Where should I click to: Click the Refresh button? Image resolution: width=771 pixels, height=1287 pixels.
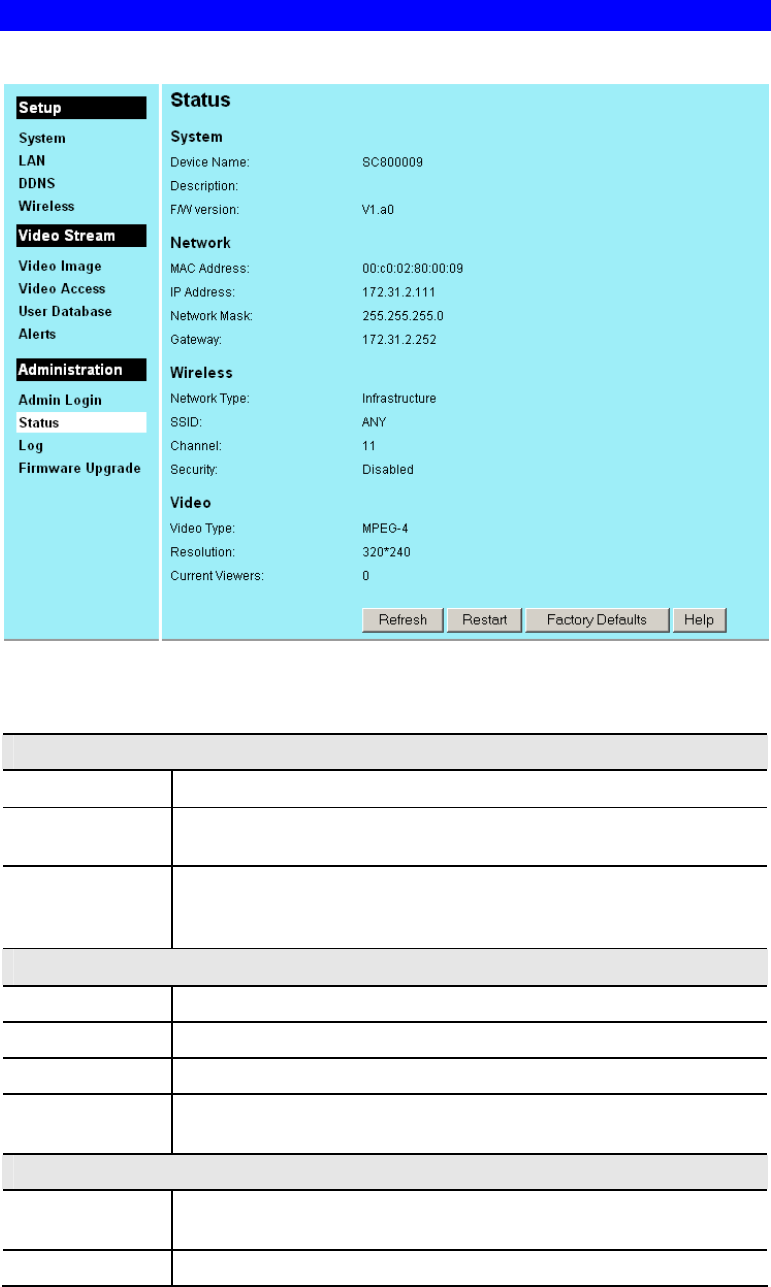coord(402,620)
